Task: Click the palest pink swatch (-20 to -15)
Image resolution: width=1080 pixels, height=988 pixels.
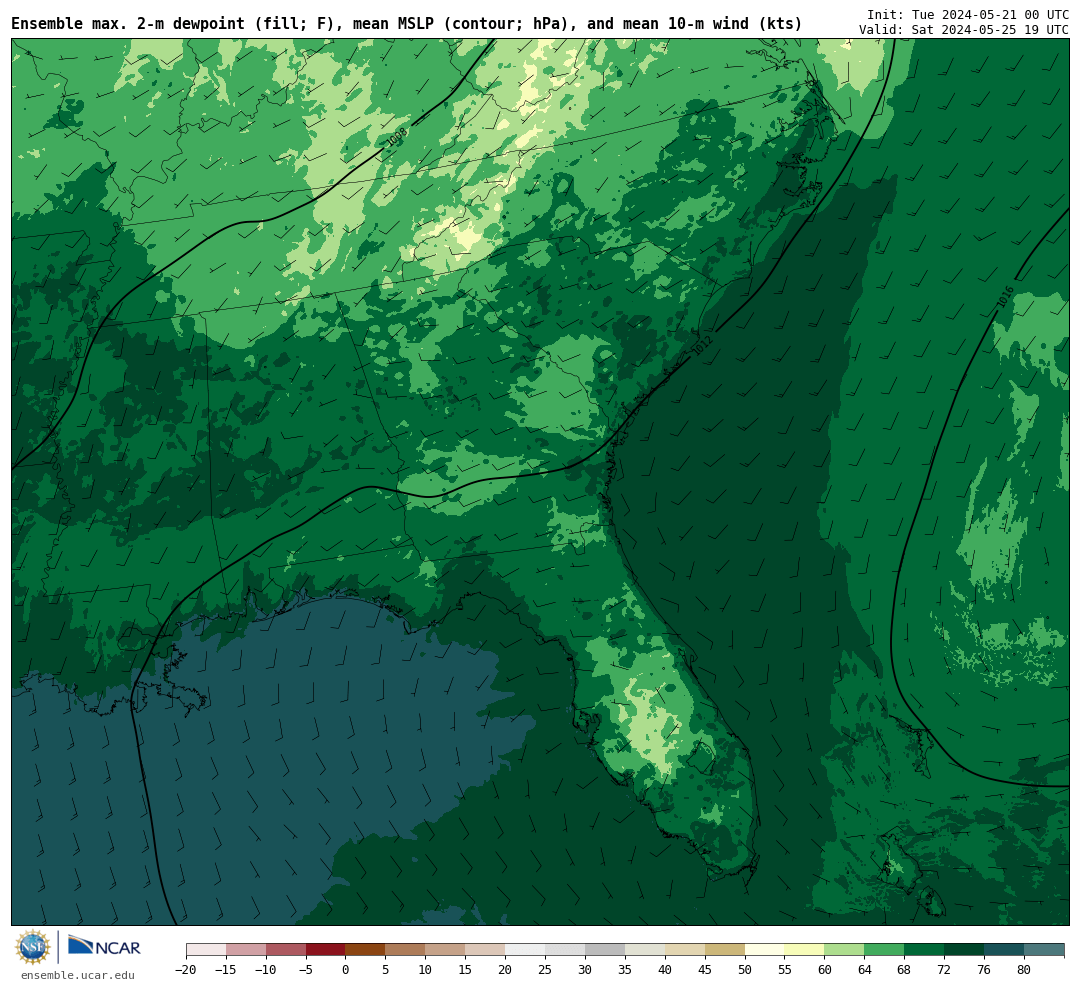Action: (x=206, y=950)
